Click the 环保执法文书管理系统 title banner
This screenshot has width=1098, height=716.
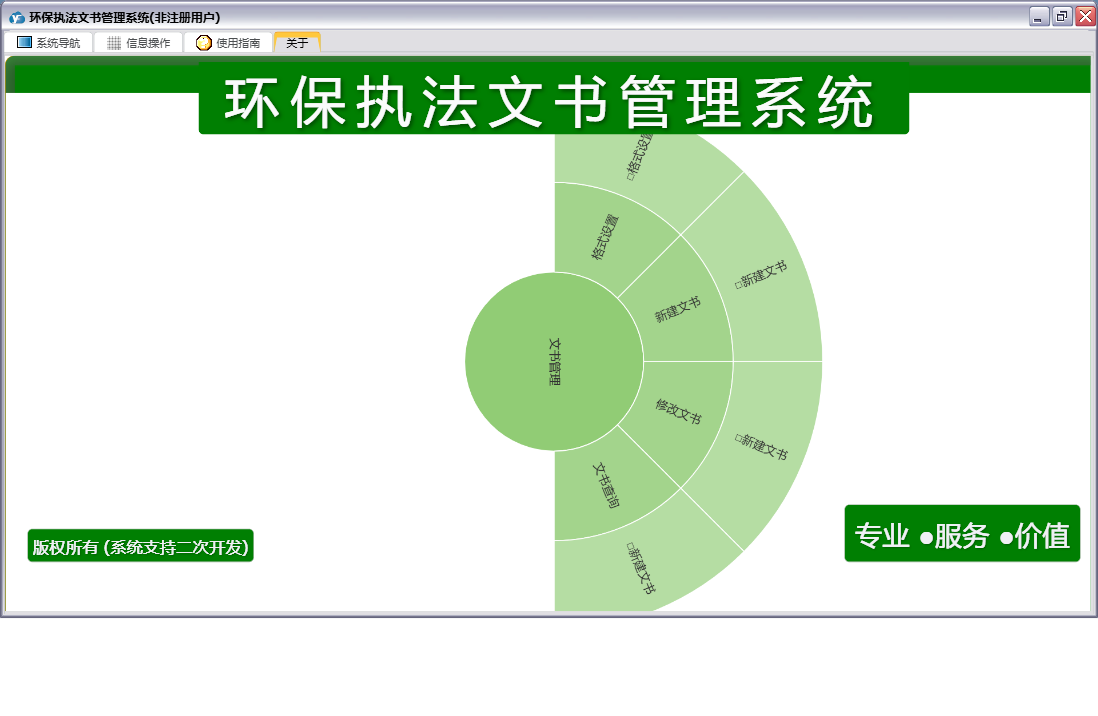[553, 99]
